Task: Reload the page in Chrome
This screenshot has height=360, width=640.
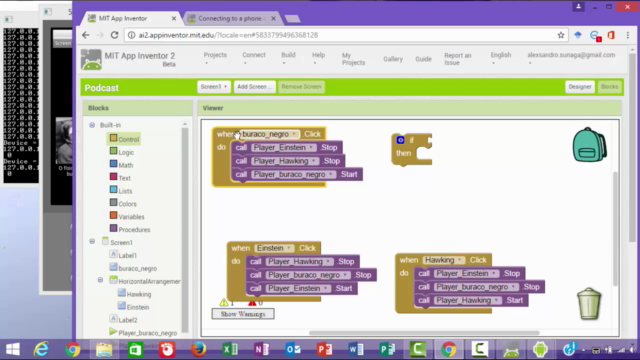Action: click(115, 35)
